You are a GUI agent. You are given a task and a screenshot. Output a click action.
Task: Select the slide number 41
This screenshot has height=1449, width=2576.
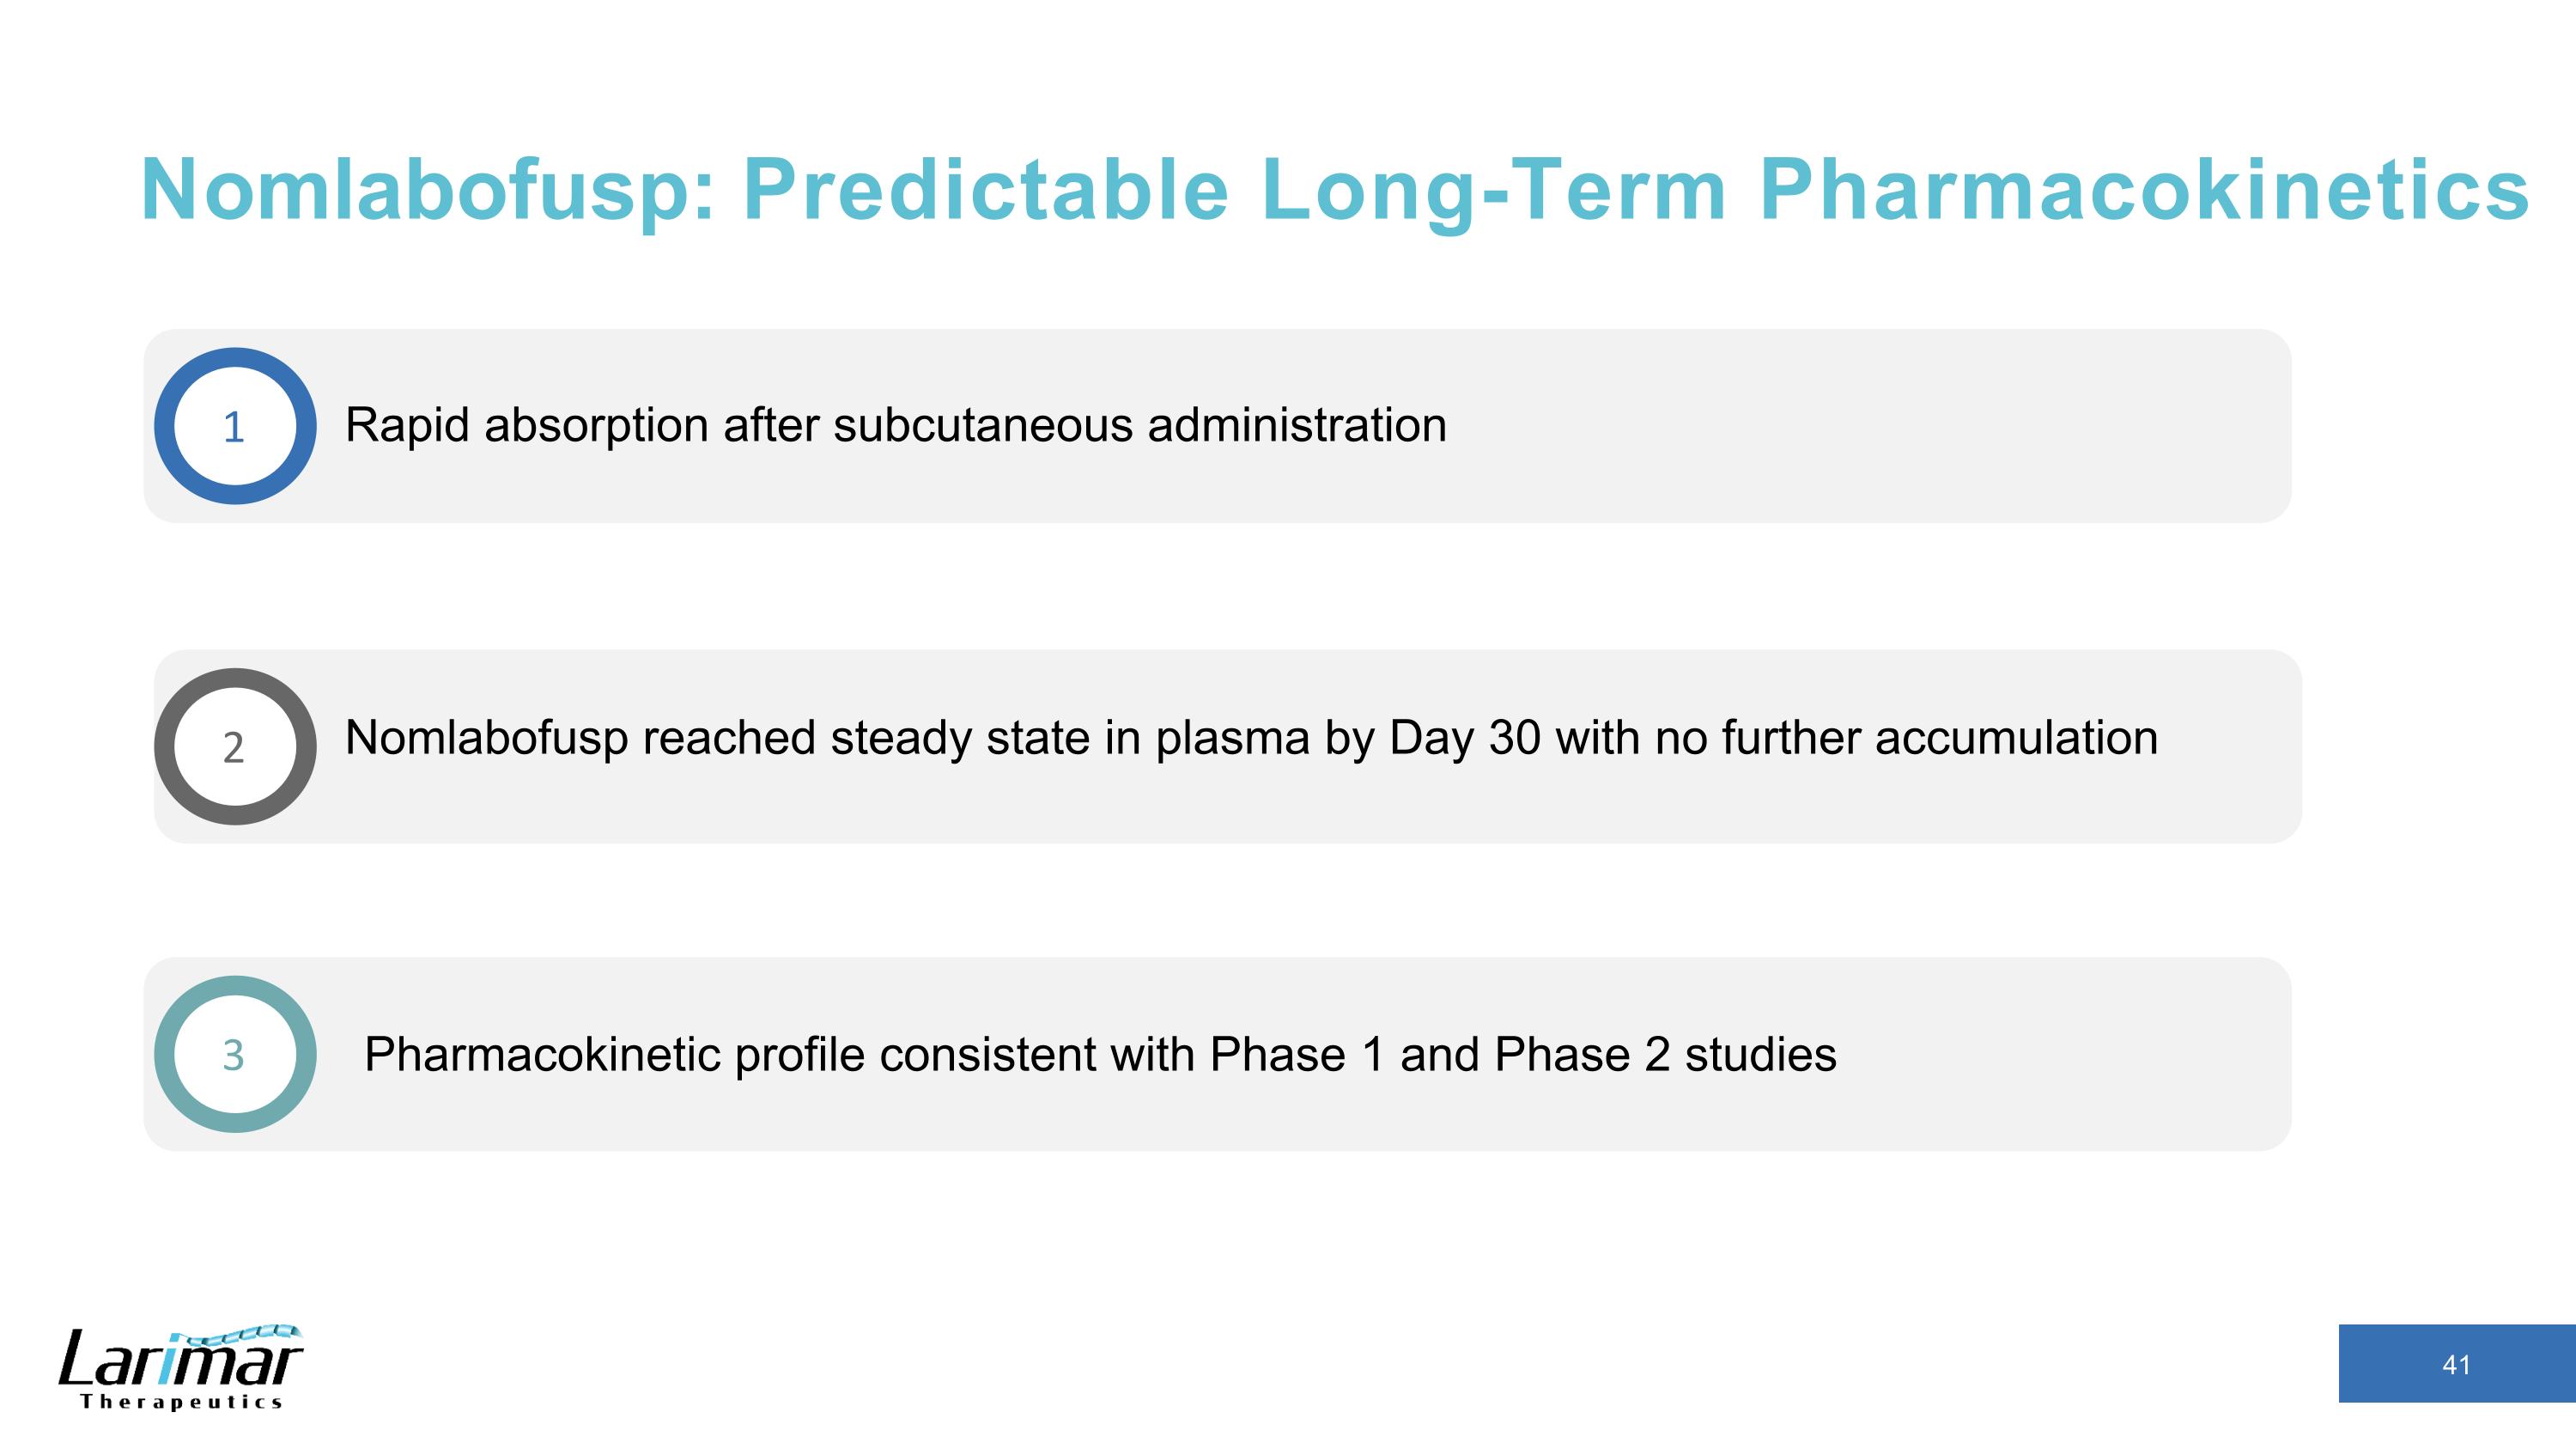click(2456, 1364)
